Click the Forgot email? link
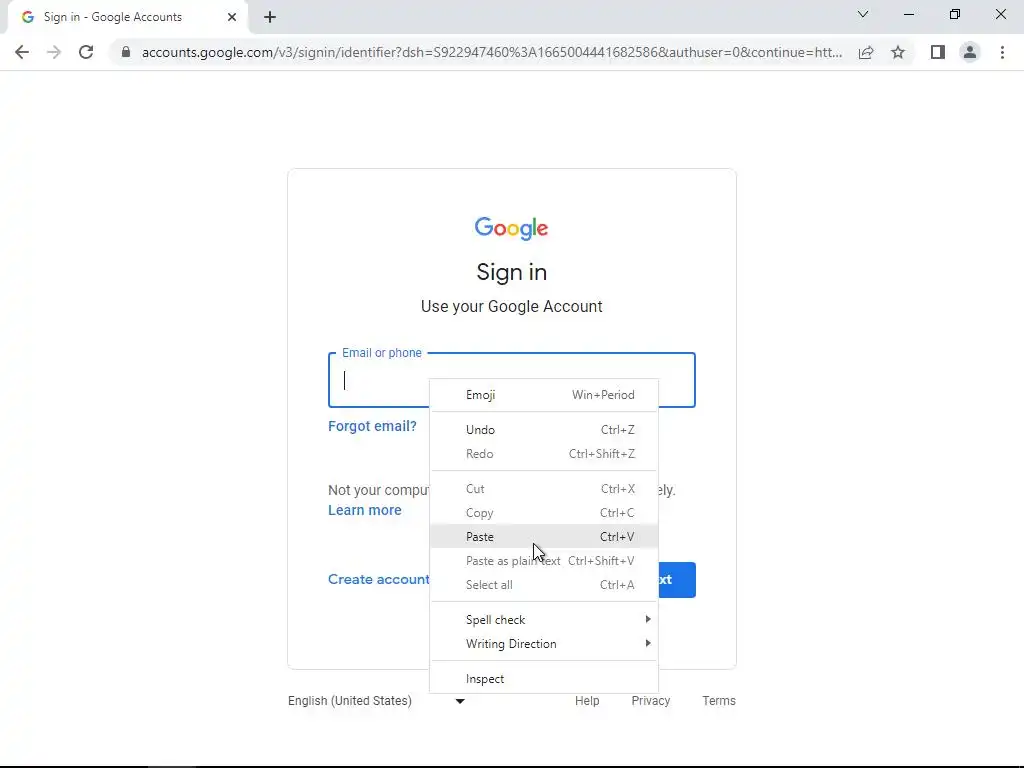The width and height of the screenshot is (1024, 768). 372,426
